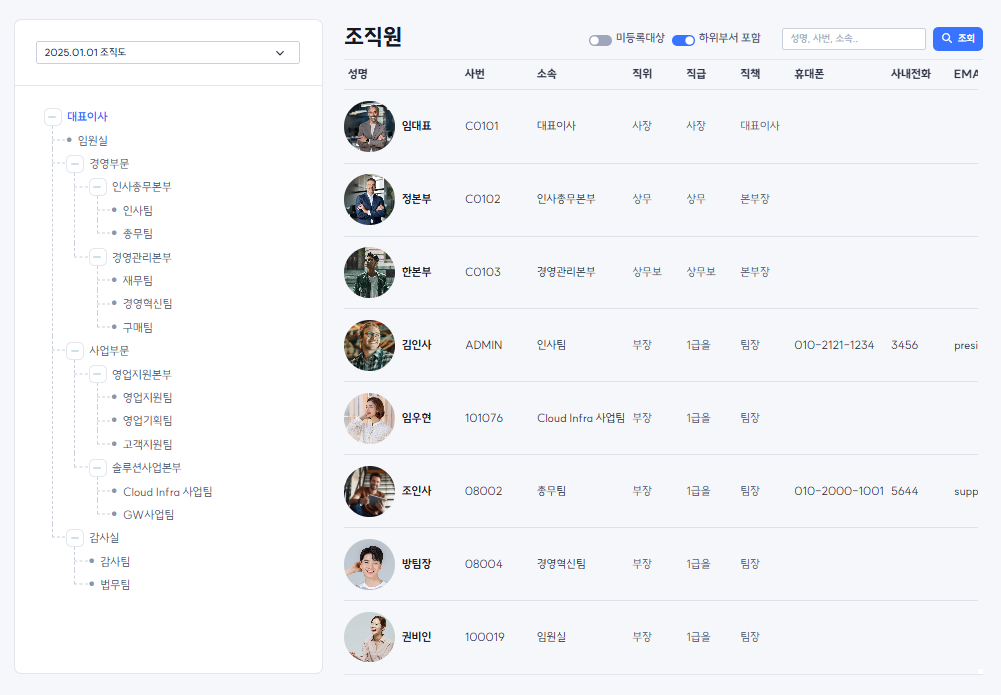This screenshot has height=695, width=1001.
Task: Click 임우현's avatar image
Action: pos(369,418)
